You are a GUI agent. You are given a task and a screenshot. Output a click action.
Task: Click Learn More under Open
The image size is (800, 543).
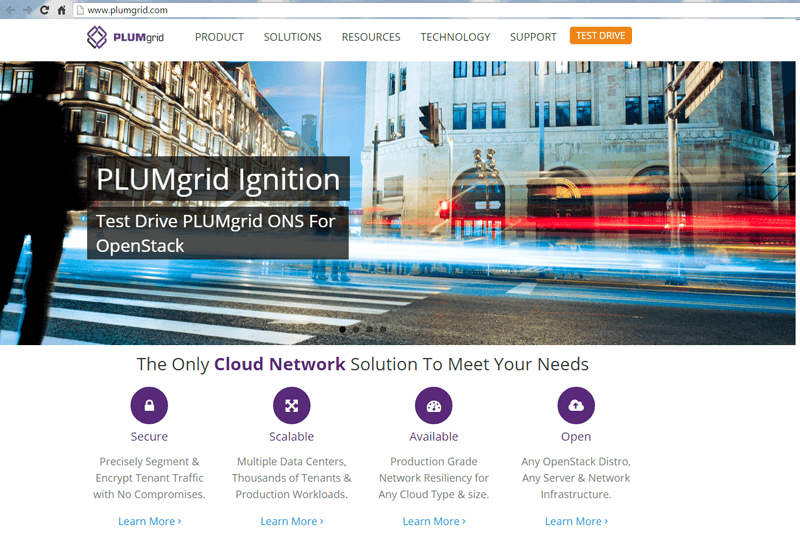coord(577,522)
